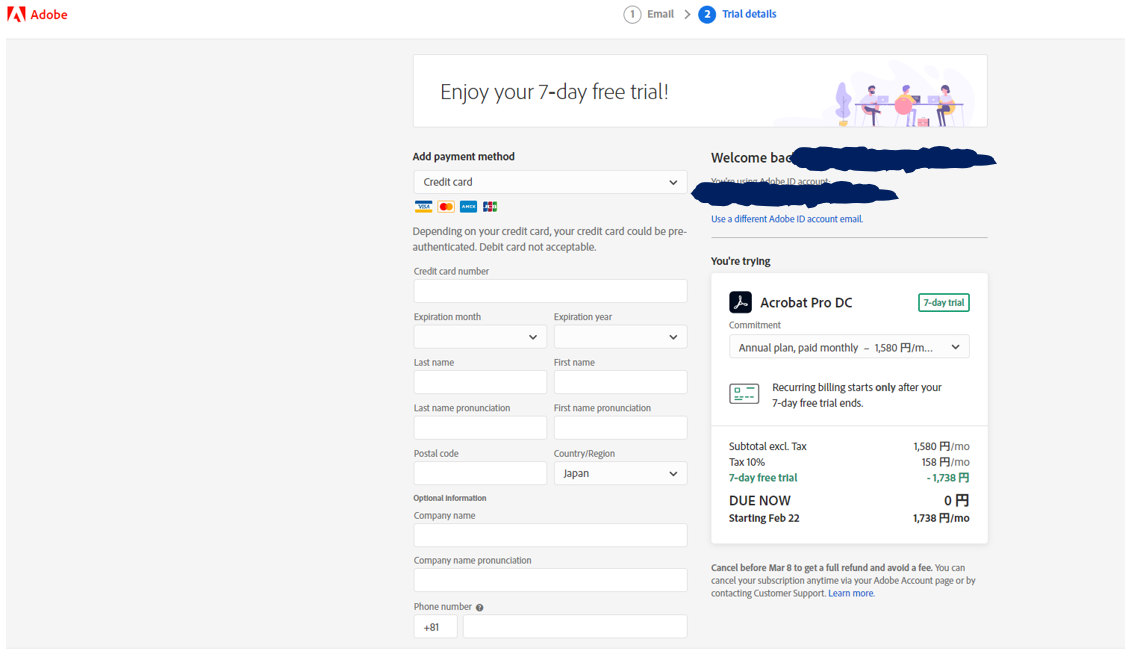The image size is (1125, 649).
Task: Select the Trial details step
Action: click(749, 14)
